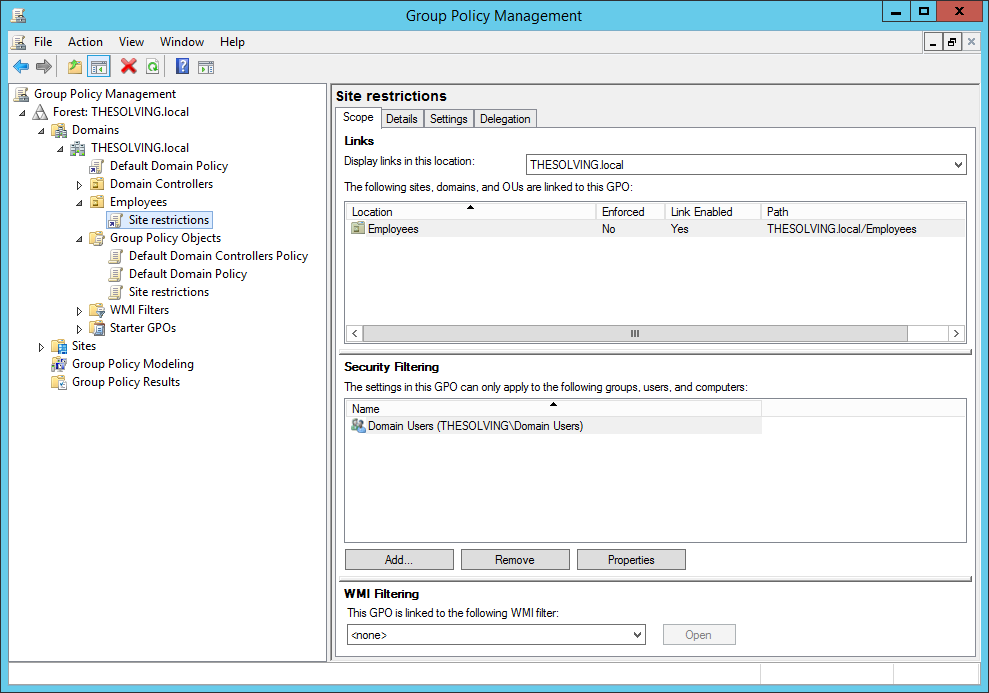Expand the Sites tree node
The image size is (989, 693).
point(41,347)
